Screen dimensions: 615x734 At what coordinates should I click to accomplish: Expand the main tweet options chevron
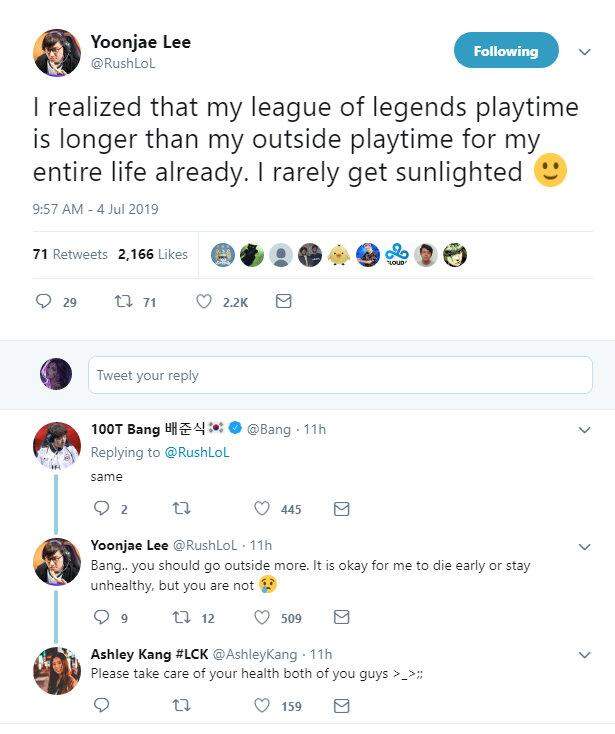(584, 51)
